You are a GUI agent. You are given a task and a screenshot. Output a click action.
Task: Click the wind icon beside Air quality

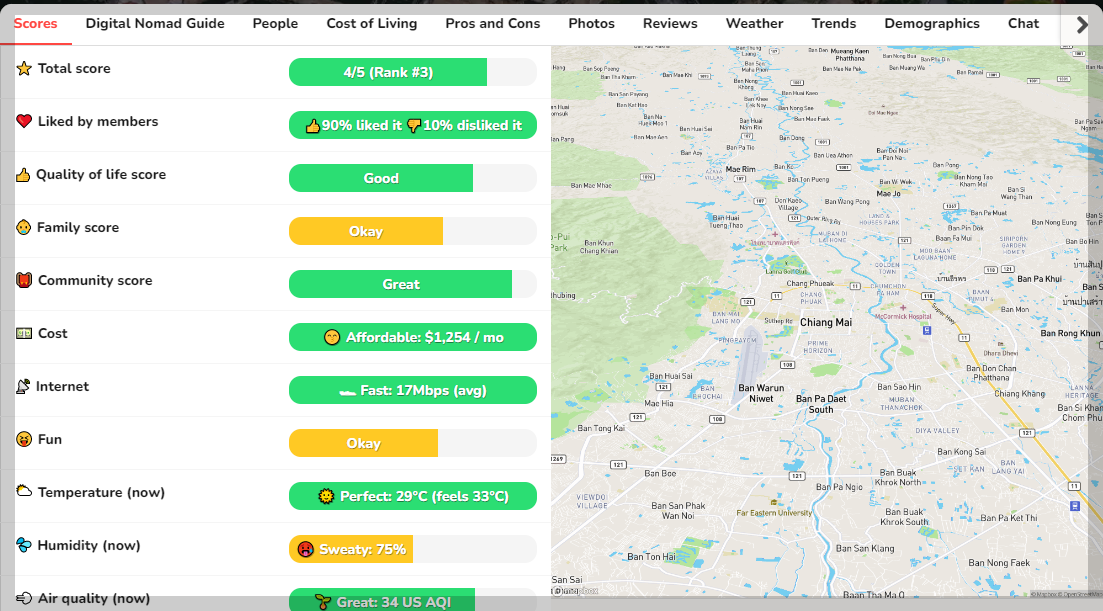coord(24,598)
